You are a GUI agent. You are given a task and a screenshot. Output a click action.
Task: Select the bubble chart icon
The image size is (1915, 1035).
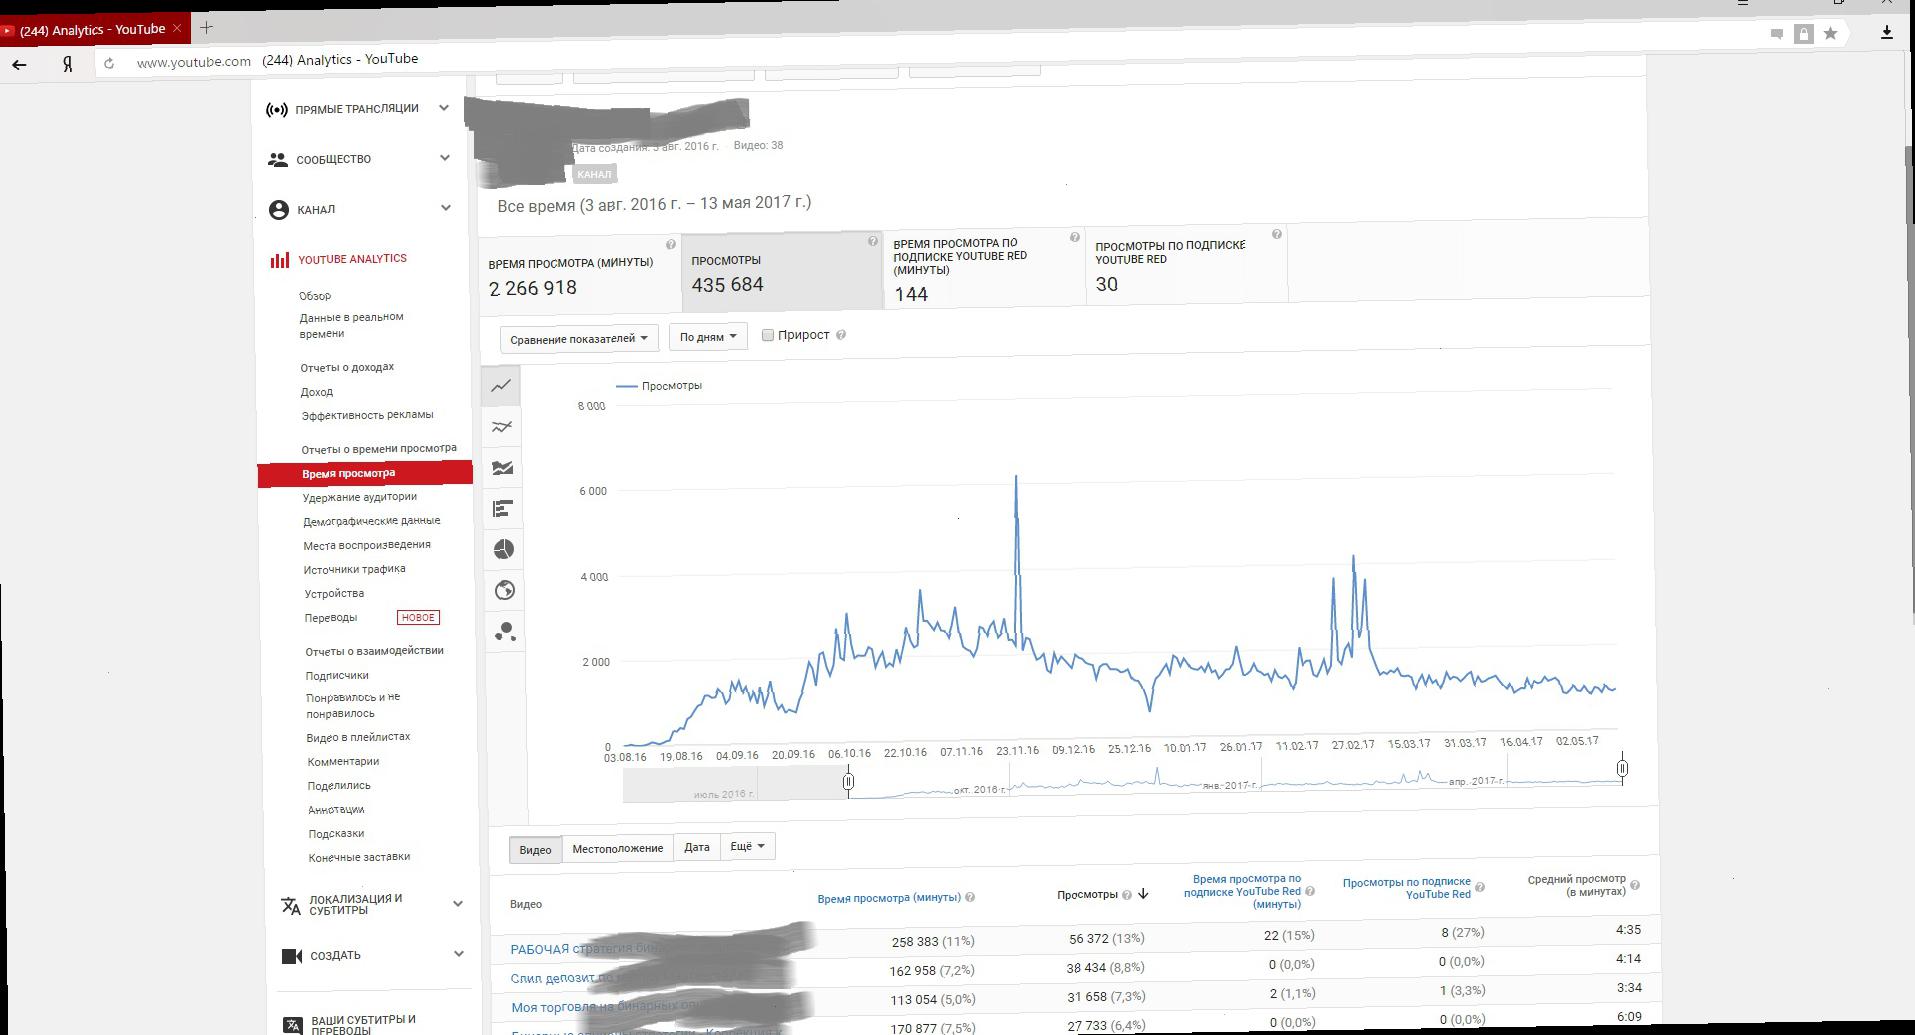pos(506,631)
